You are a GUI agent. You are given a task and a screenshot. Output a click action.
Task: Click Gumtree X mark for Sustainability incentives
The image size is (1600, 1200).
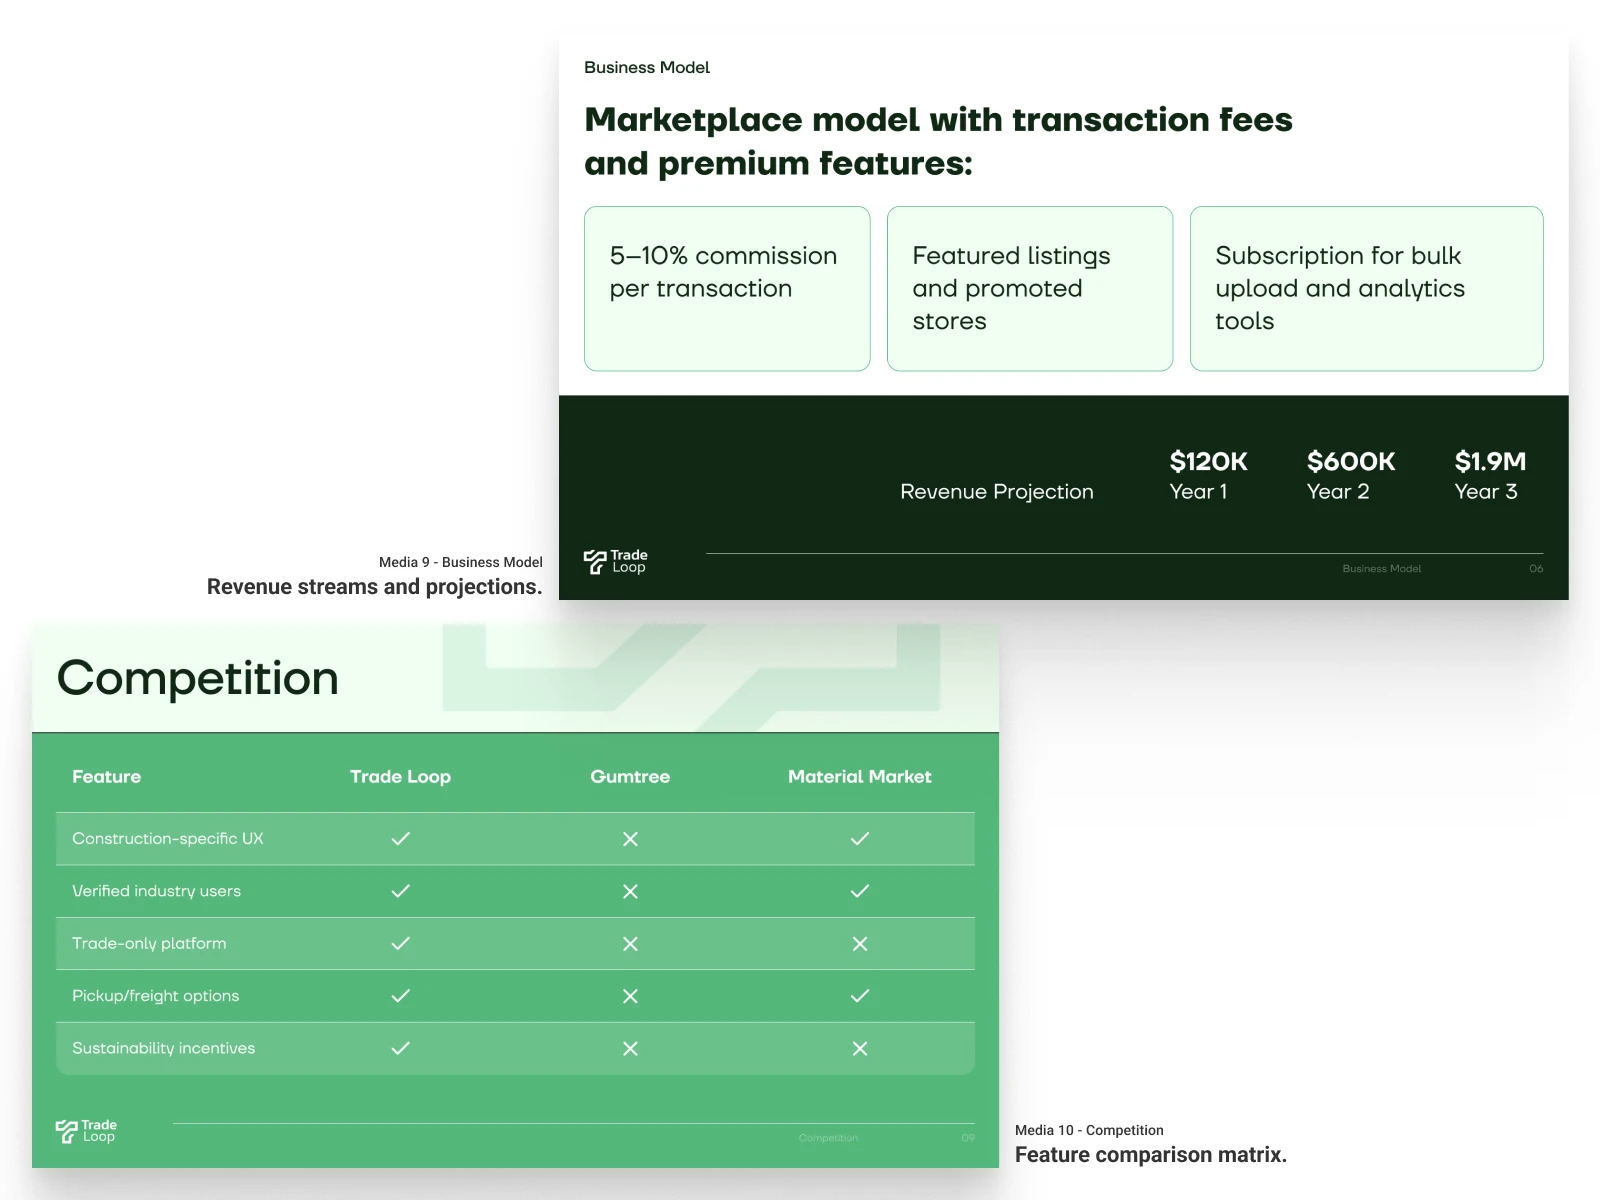630,1048
